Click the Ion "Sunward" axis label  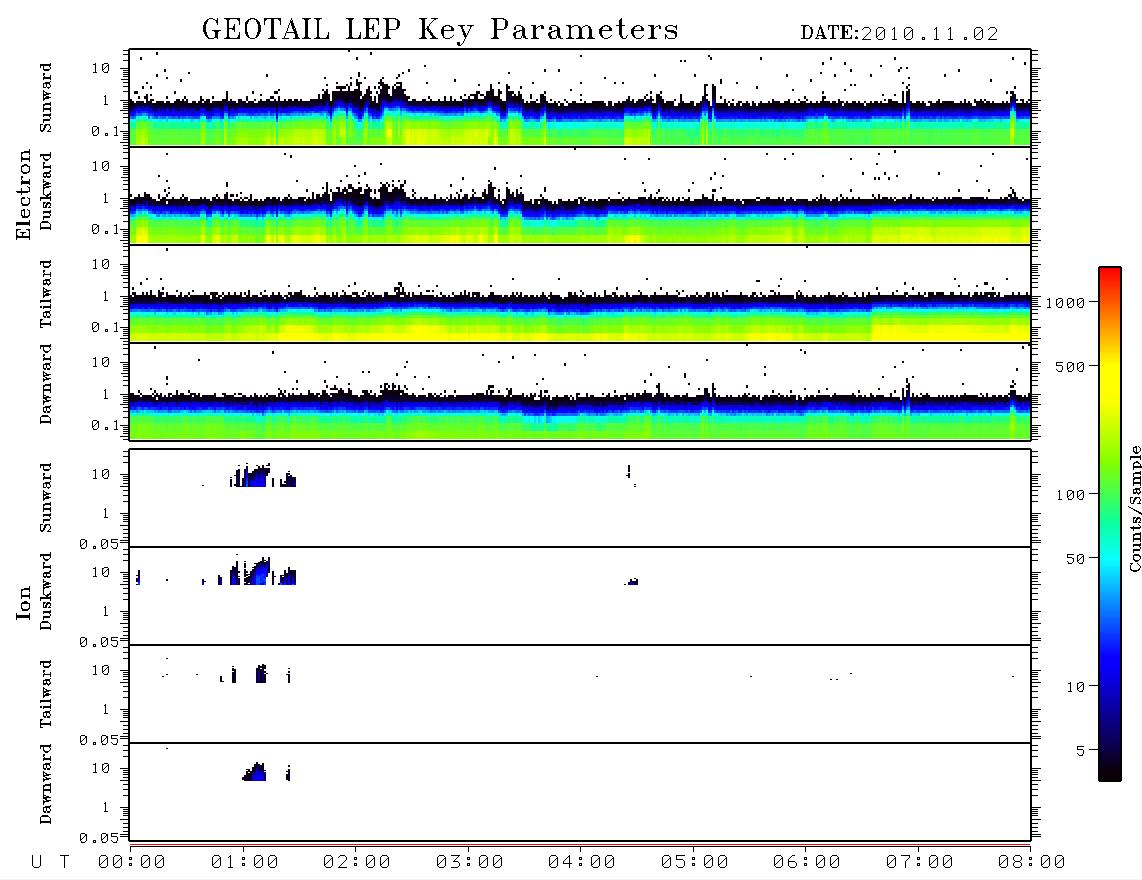tap(46, 497)
